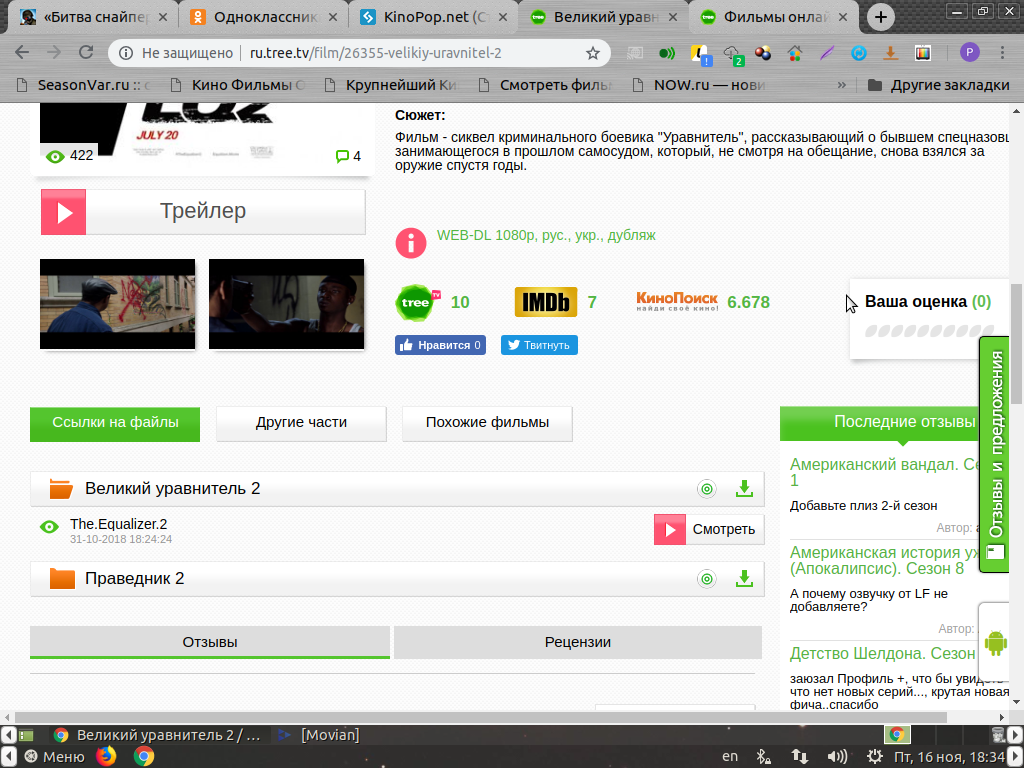Collapse the Великий уравнитель 2 folder
The width and height of the screenshot is (1024, 768).
[x=62, y=489]
